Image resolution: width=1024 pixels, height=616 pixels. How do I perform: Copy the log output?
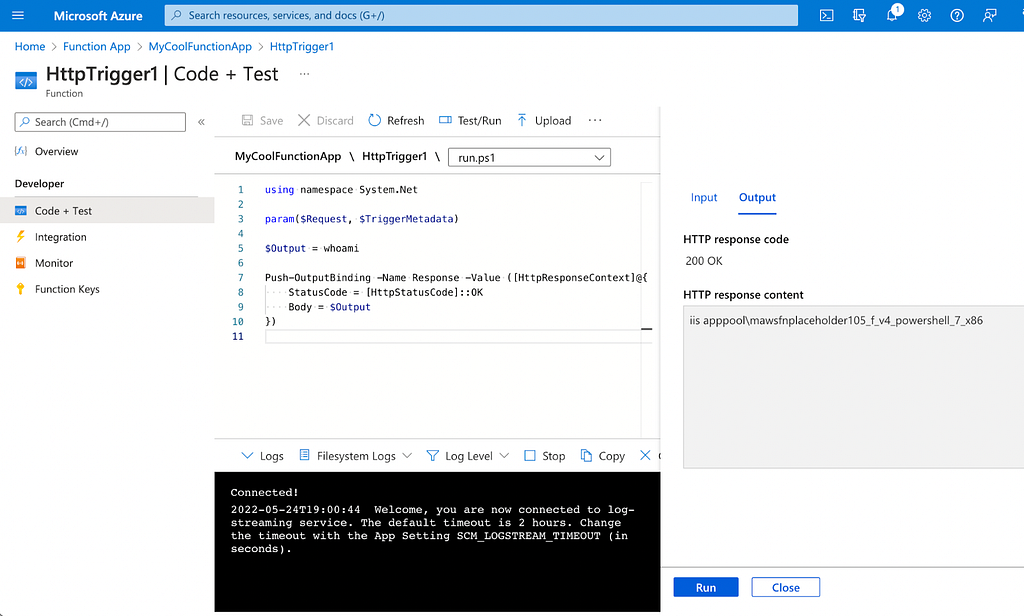coord(603,455)
